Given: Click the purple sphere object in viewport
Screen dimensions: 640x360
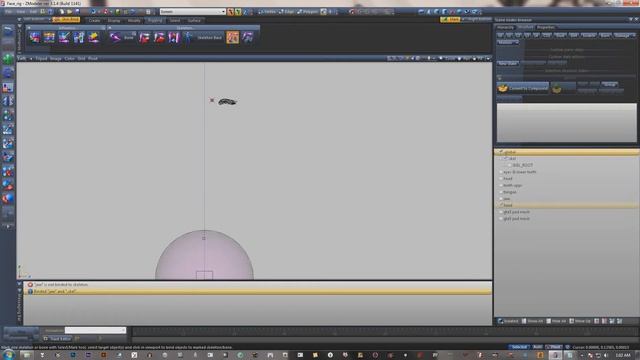Looking at the screenshot, I should click(x=204, y=255).
